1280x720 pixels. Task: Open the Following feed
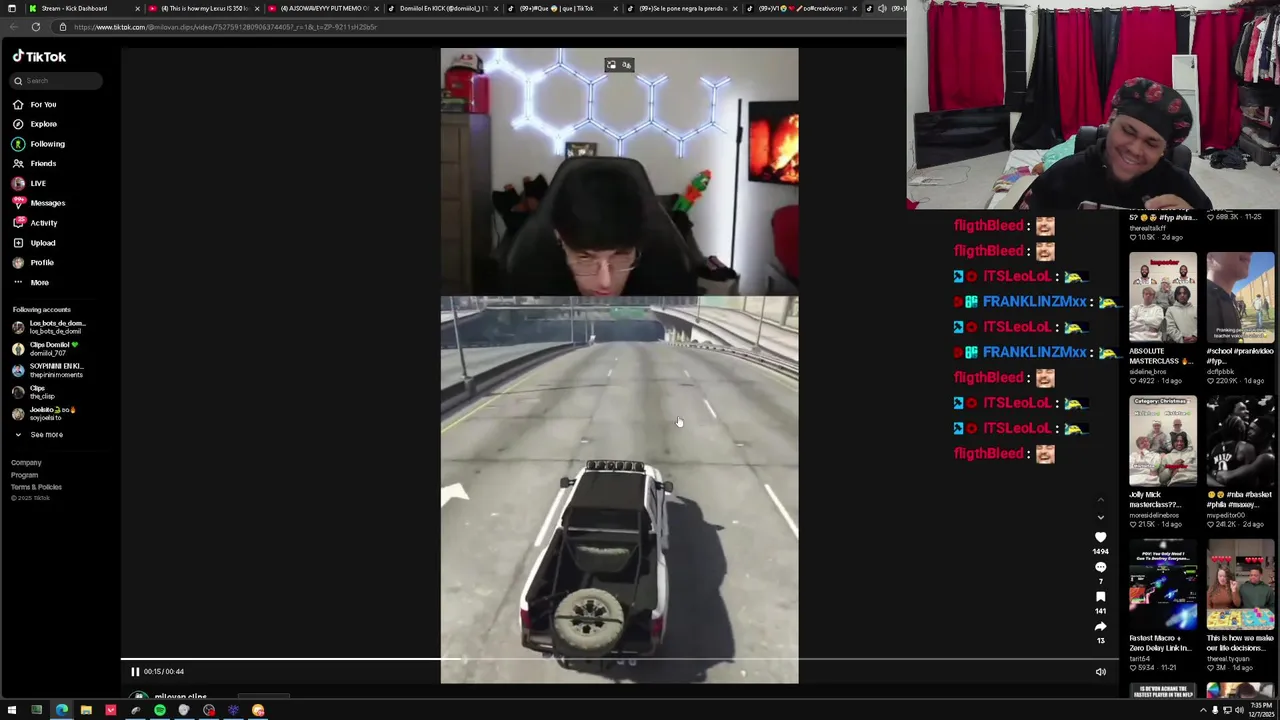[38, 144]
